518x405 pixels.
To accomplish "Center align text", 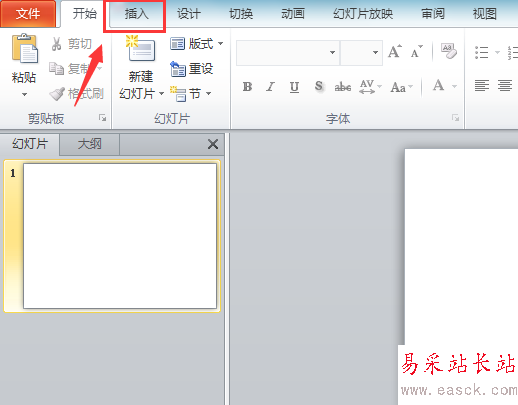I will pyautogui.click(x=505, y=86).
